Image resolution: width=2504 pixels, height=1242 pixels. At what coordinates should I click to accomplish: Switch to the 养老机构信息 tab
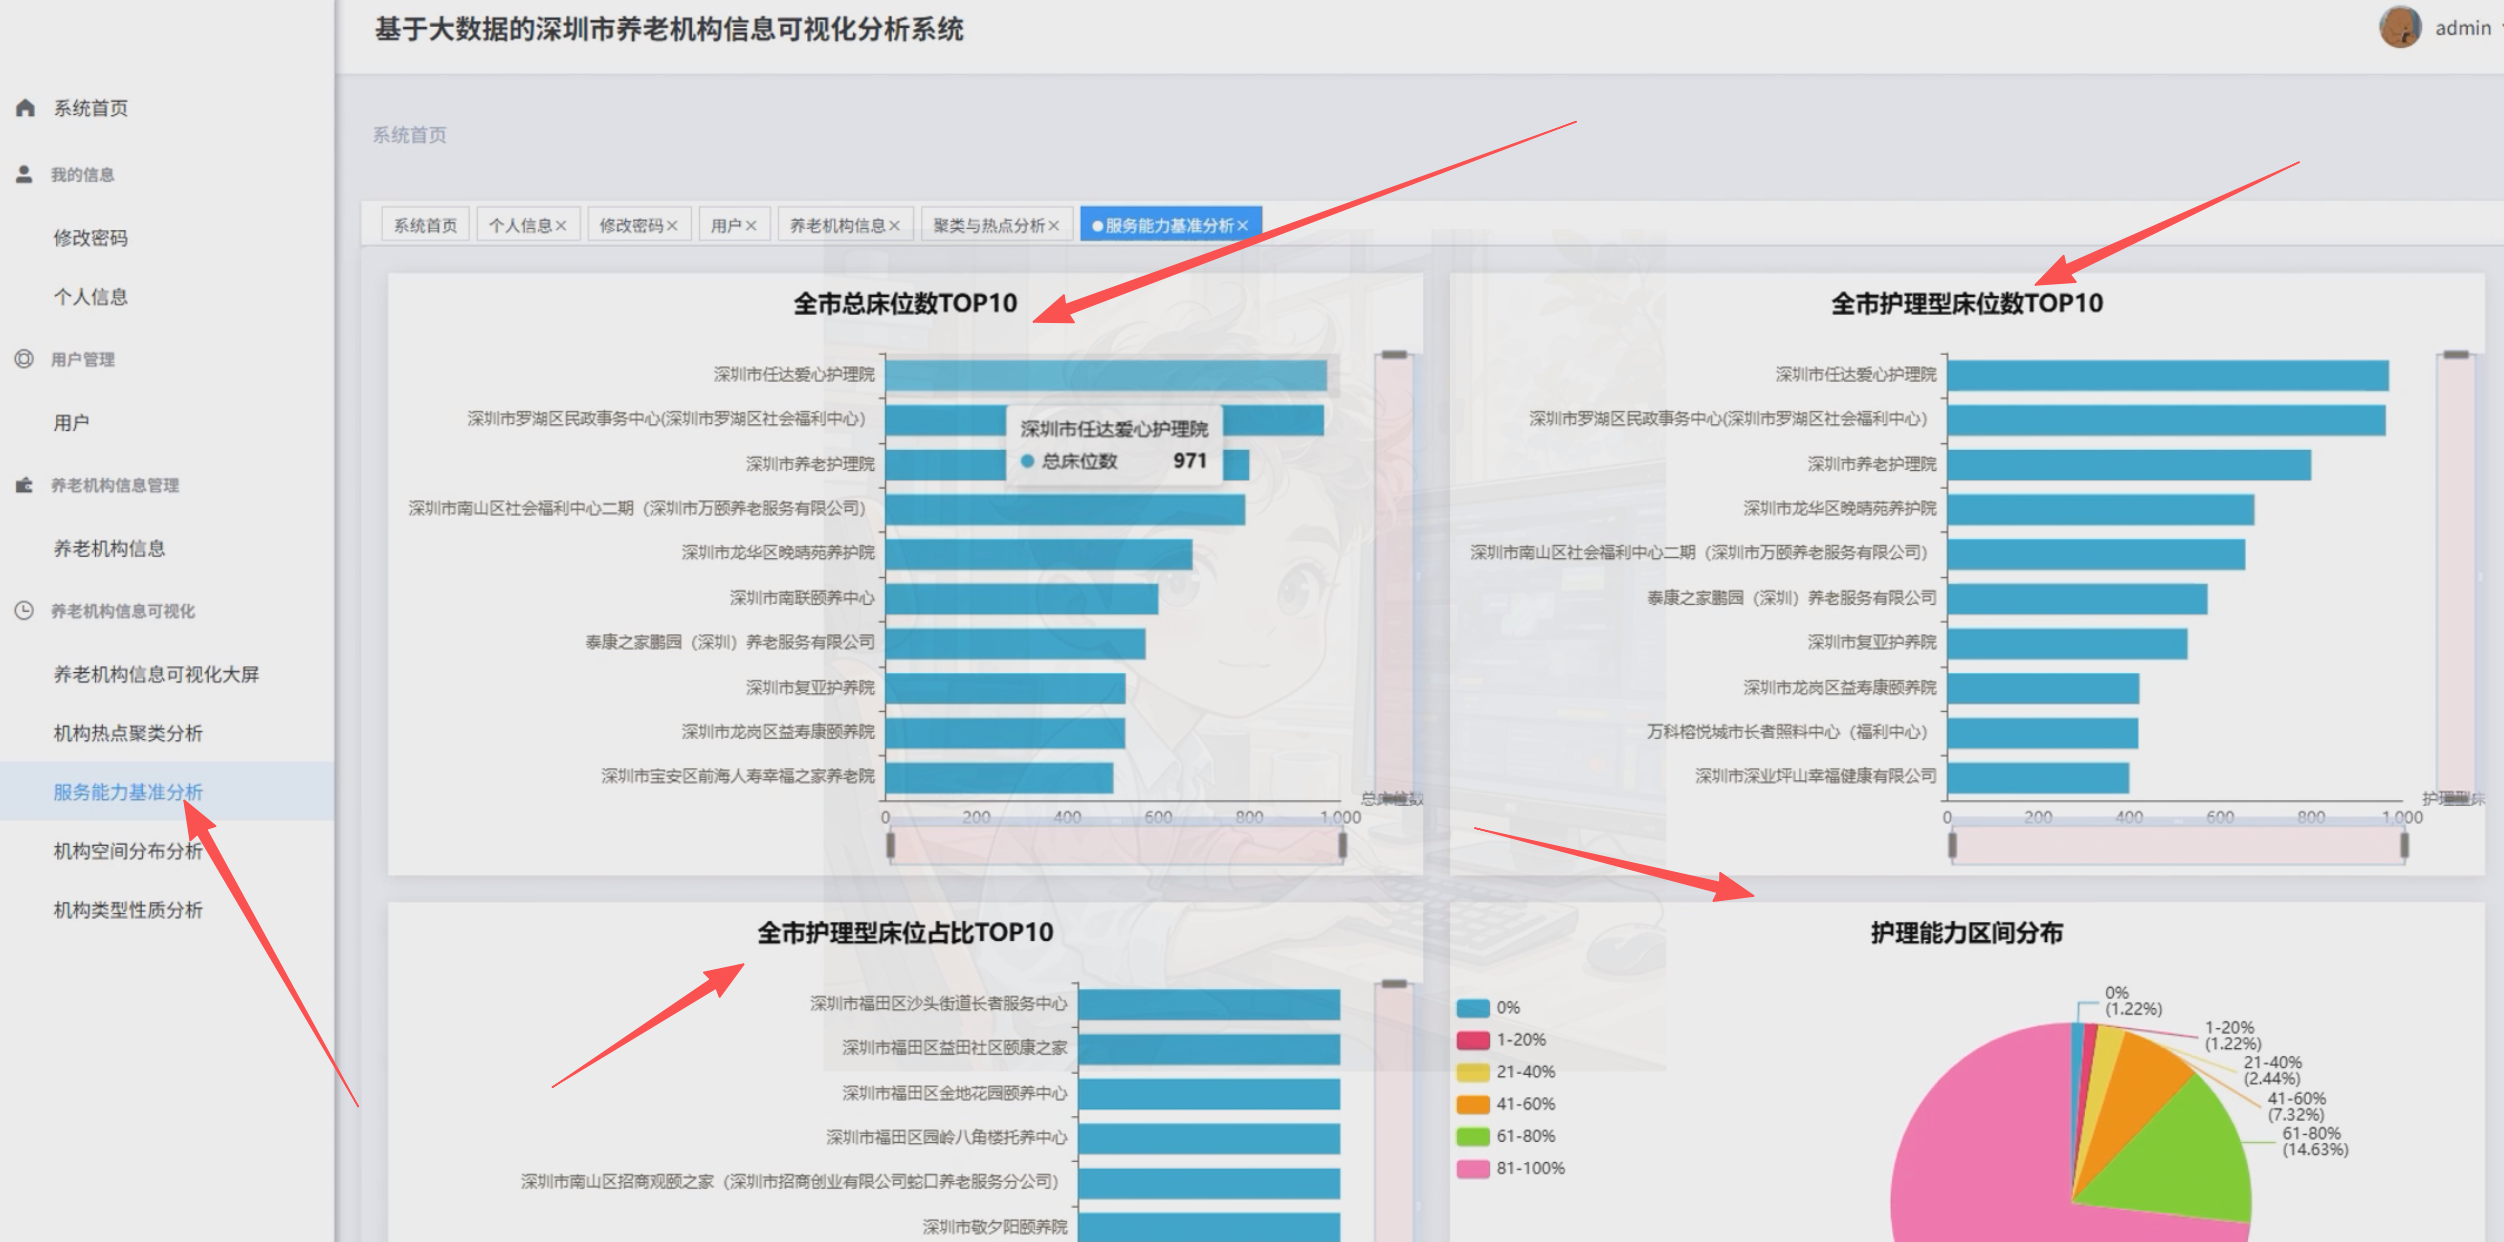[837, 226]
